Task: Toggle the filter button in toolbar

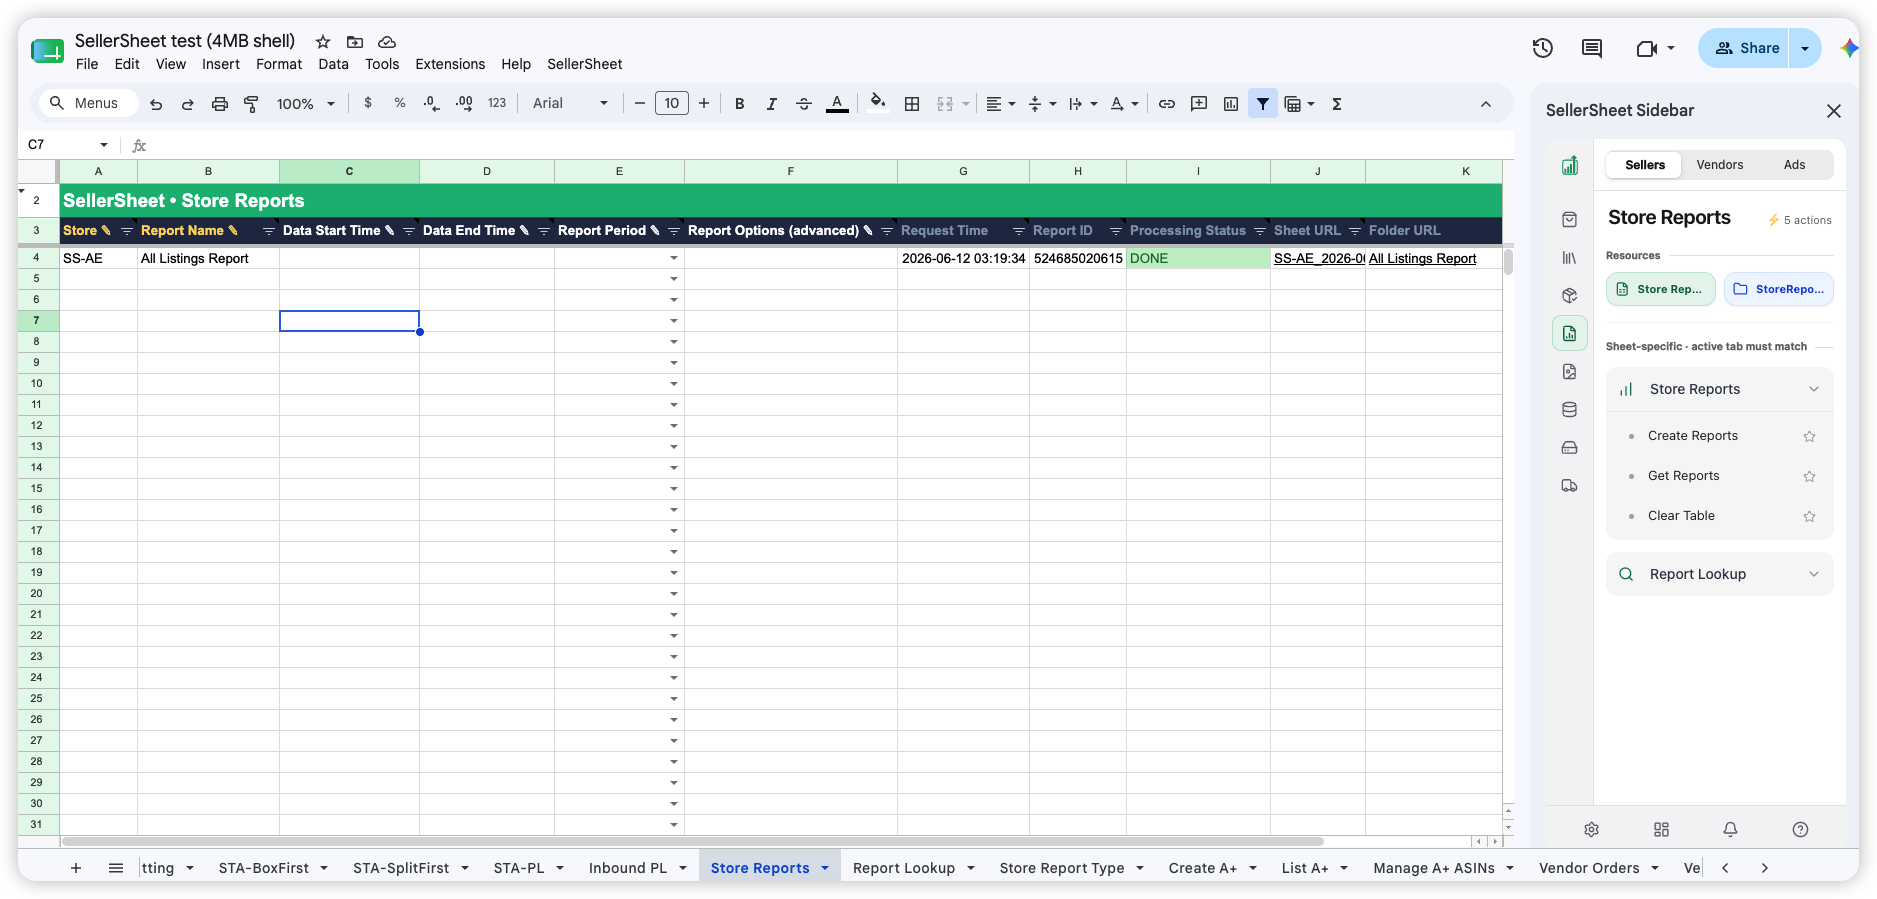Action: 1263,104
